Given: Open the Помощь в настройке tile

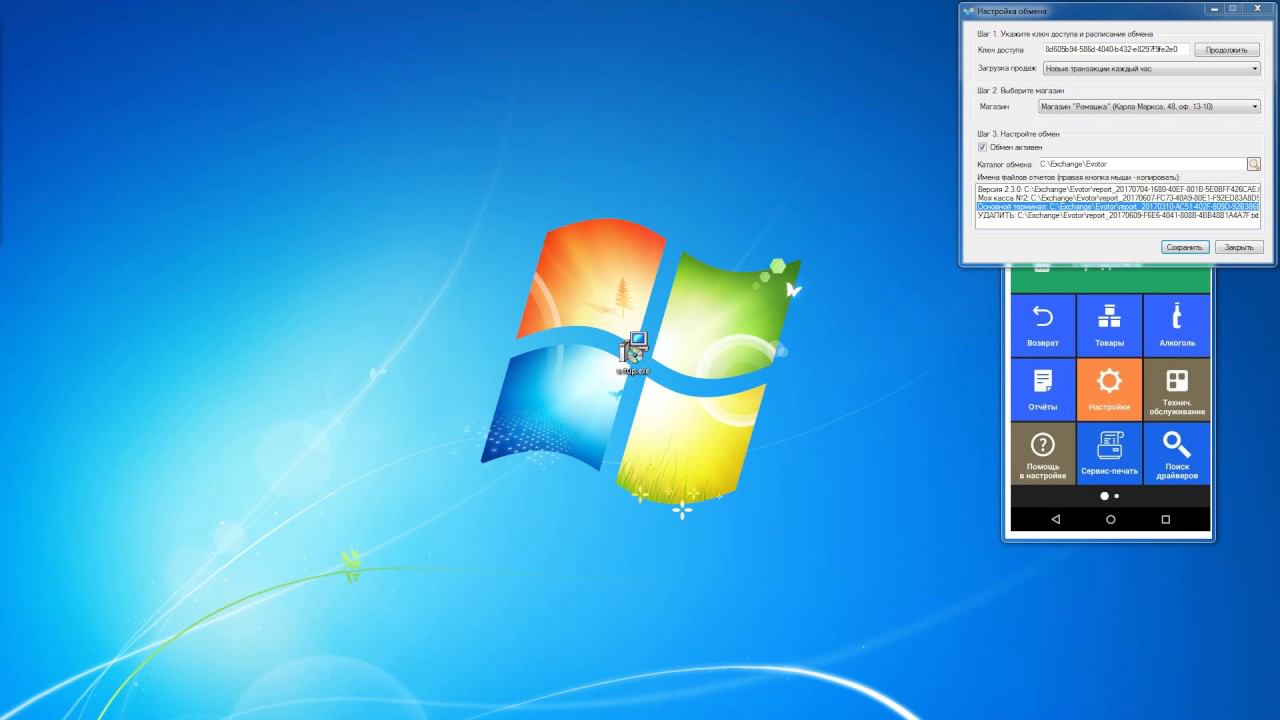Looking at the screenshot, I should coord(1043,453).
